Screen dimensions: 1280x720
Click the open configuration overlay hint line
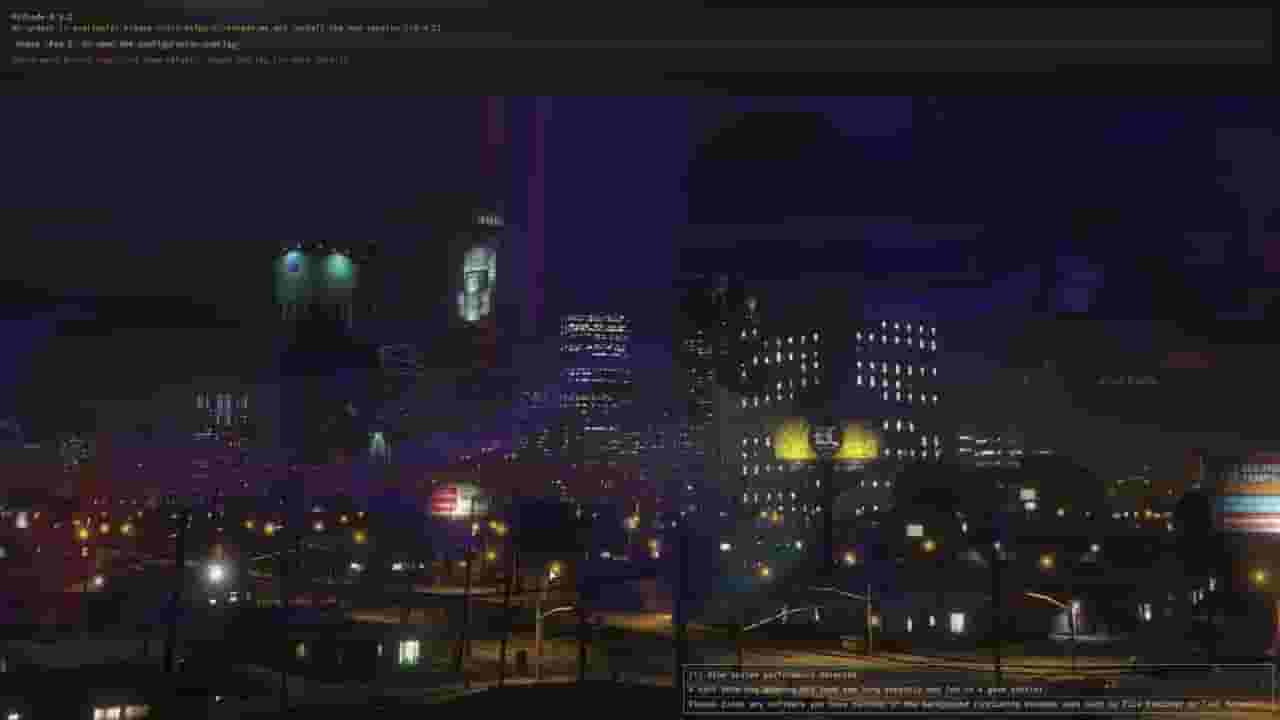(x=127, y=45)
